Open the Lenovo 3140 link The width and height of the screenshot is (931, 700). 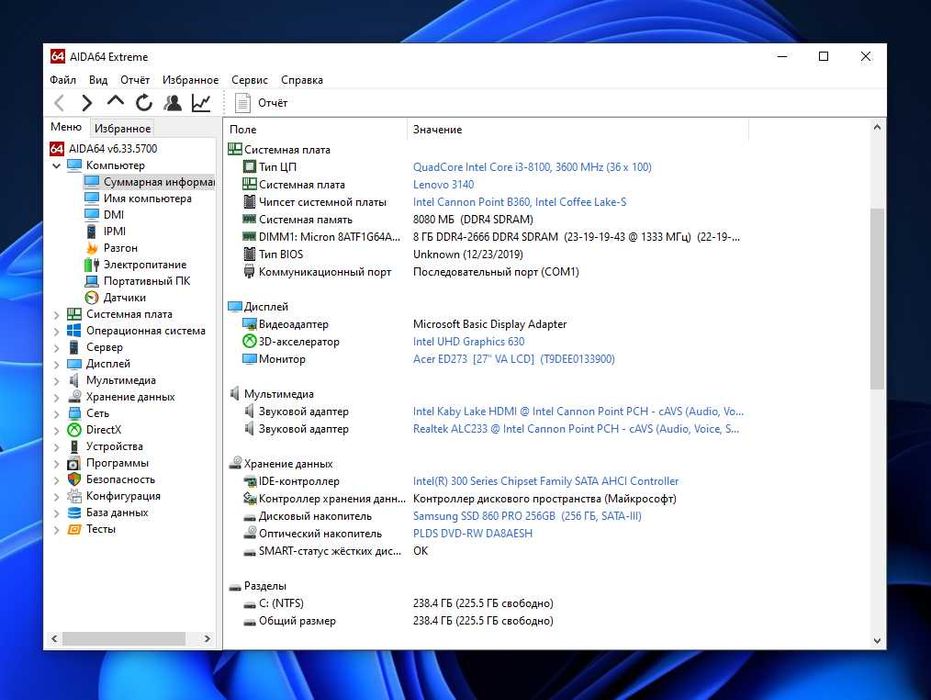(443, 185)
